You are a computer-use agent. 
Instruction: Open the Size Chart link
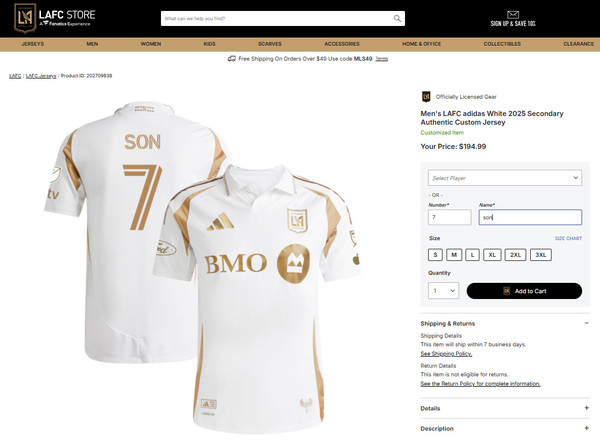(x=568, y=239)
